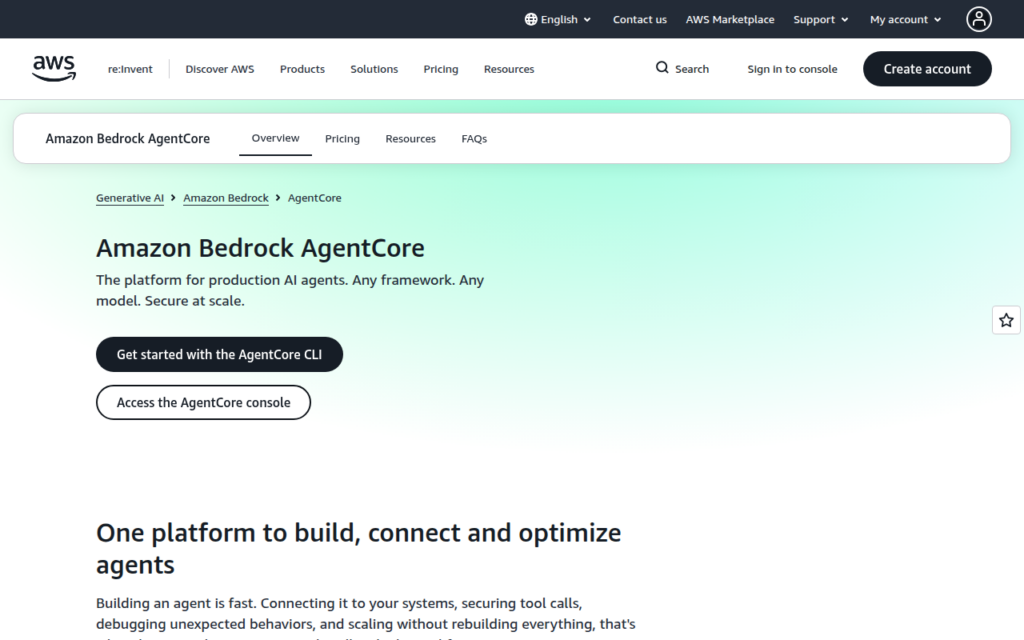Open Contact us link
Image resolution: width=1024 pixels, height=640 pixels.
639,20
